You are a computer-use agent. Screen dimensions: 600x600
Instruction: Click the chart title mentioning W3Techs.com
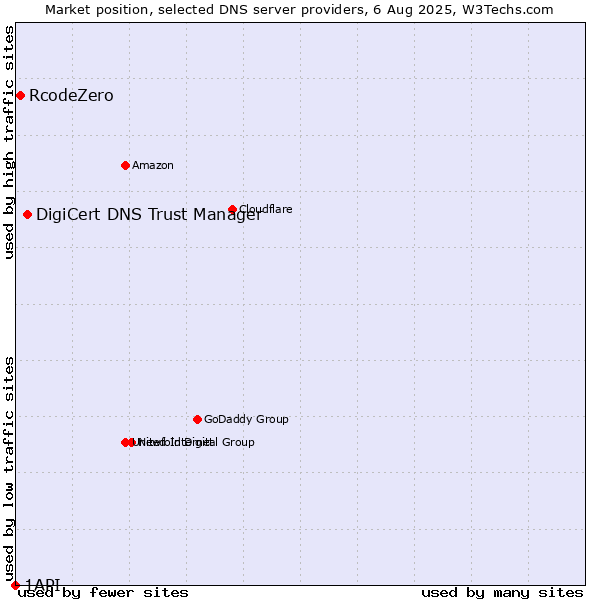point(299,10)
